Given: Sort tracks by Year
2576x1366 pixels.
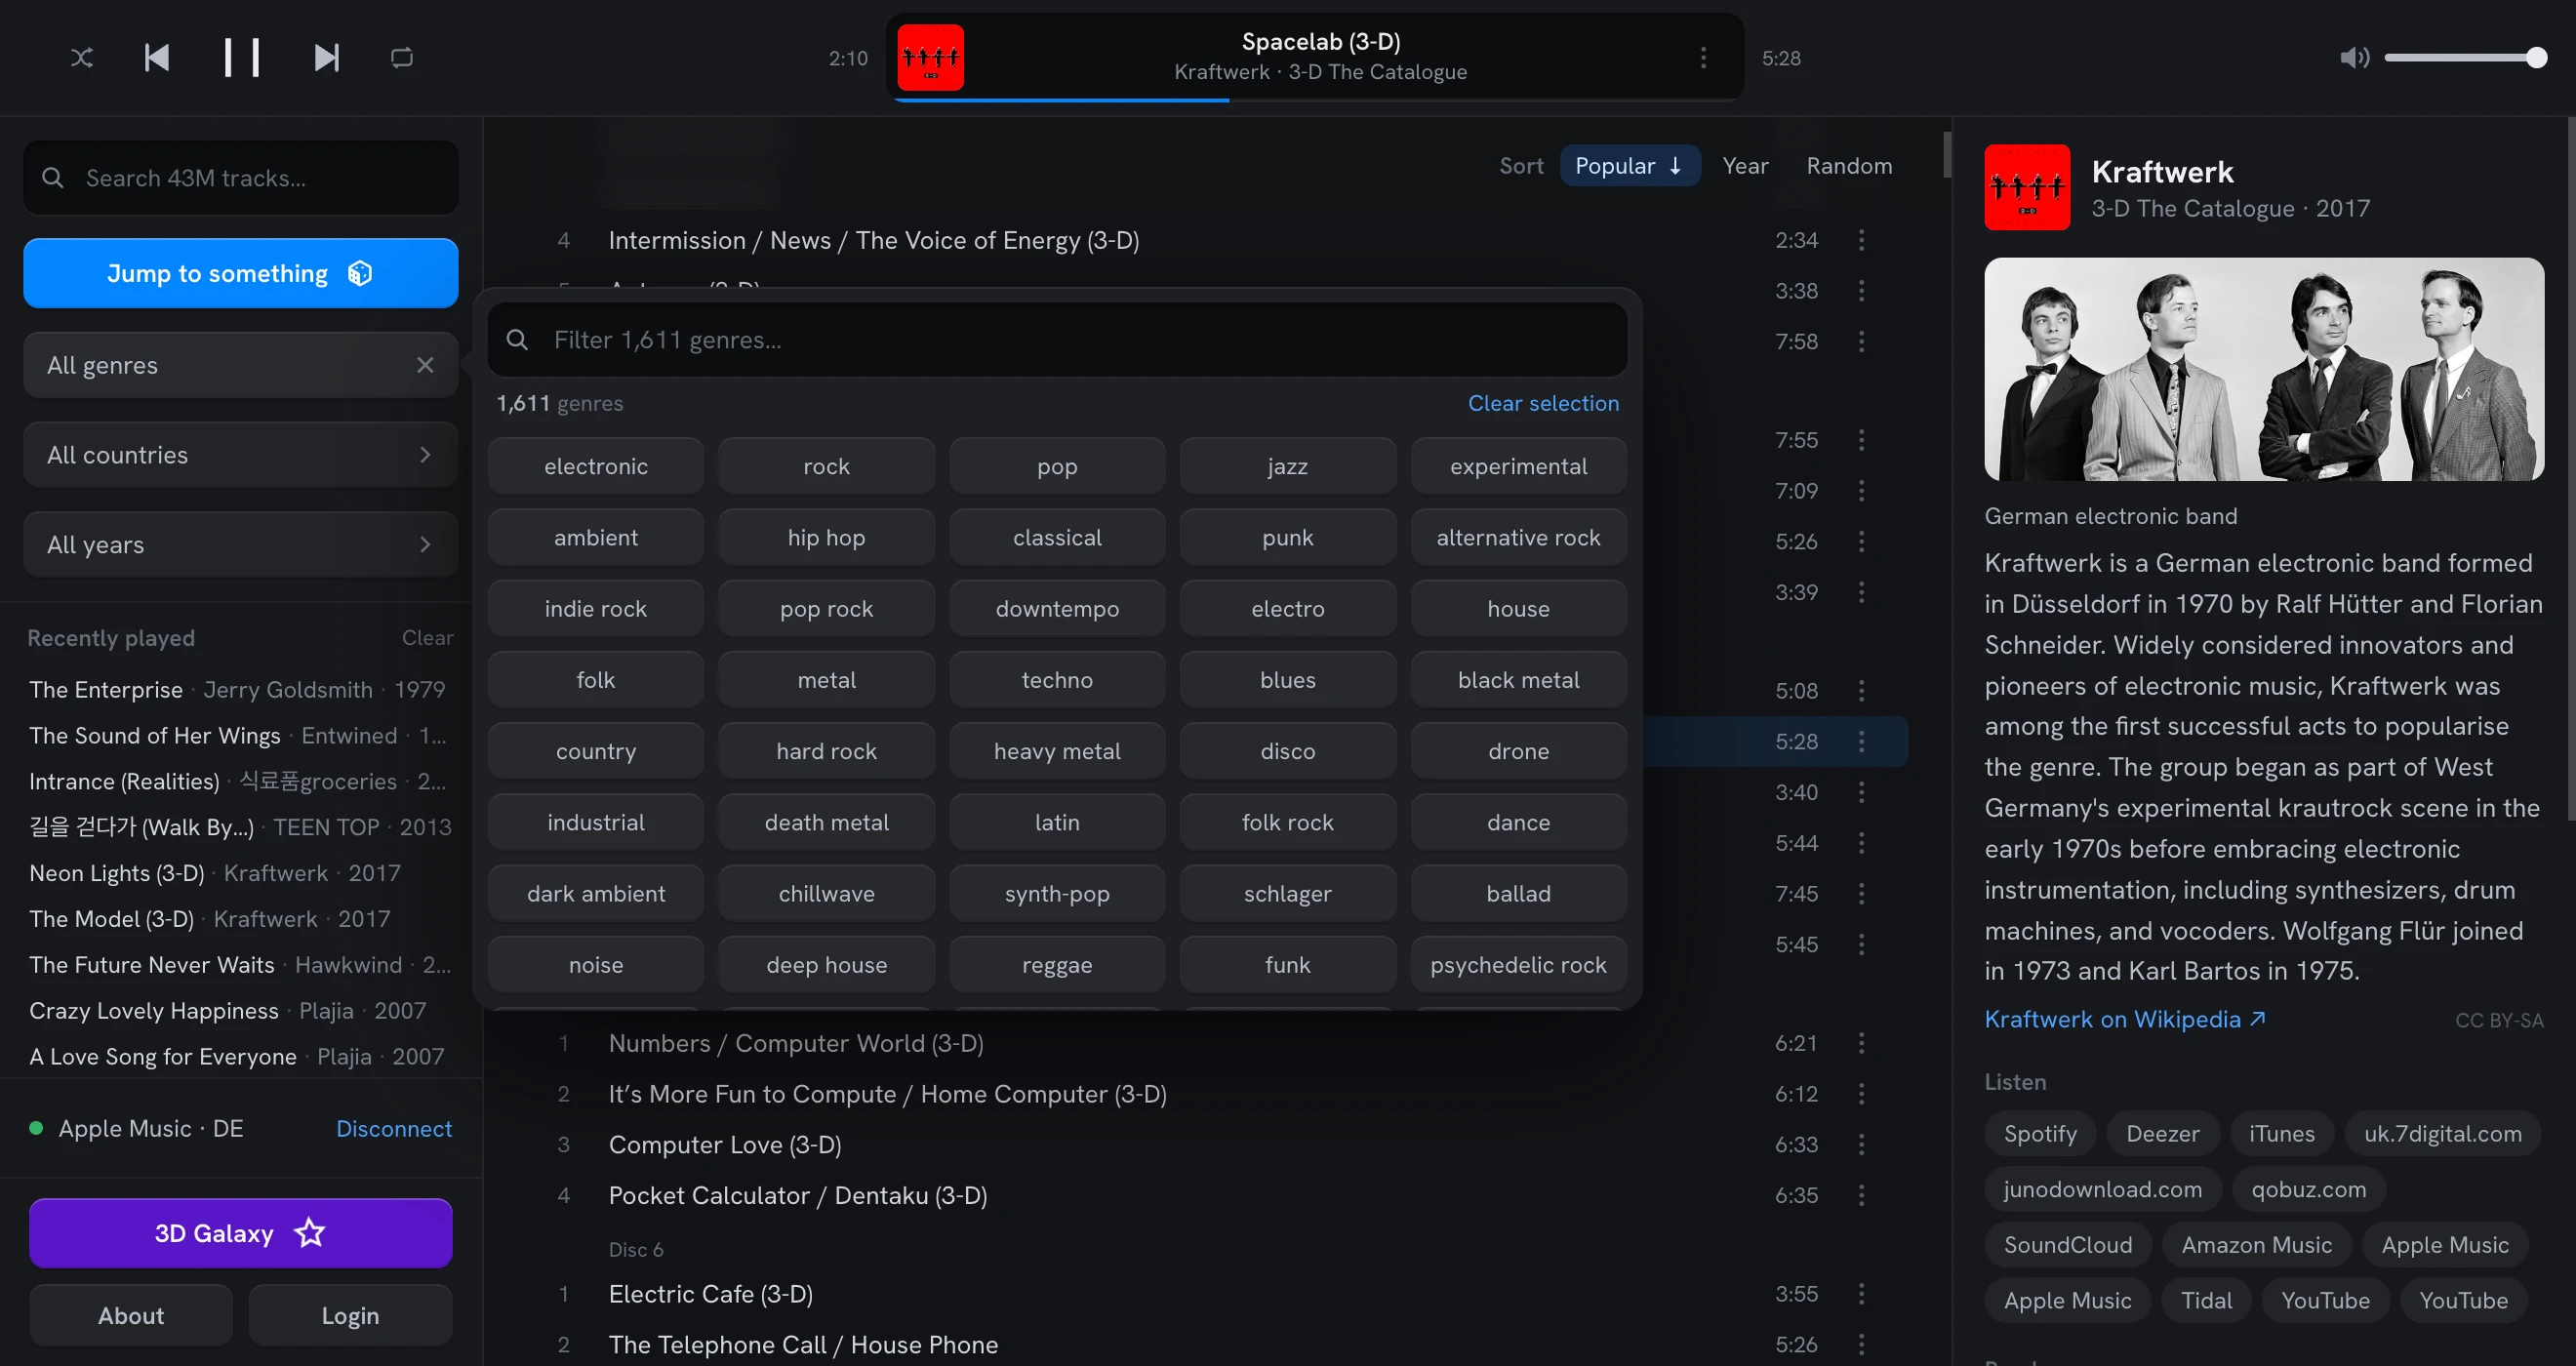Looking at the screenshot, I should click(1745, 166).
